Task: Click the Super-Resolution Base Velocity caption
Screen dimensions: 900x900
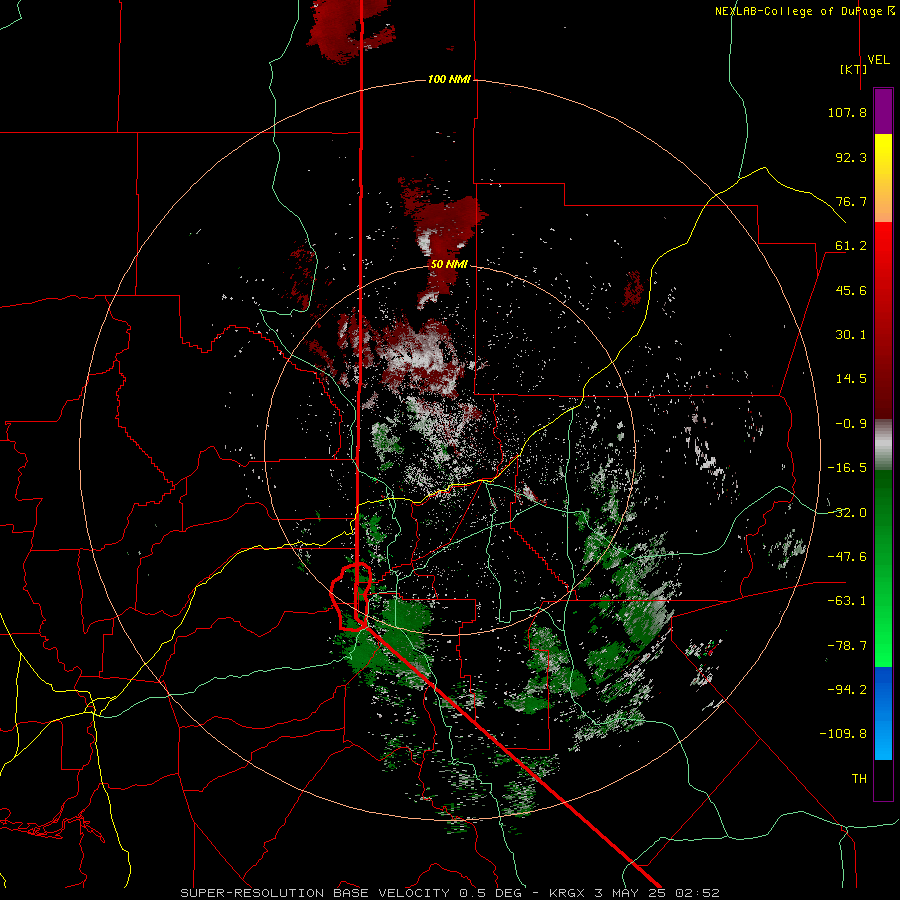Action: click(449, 893)
